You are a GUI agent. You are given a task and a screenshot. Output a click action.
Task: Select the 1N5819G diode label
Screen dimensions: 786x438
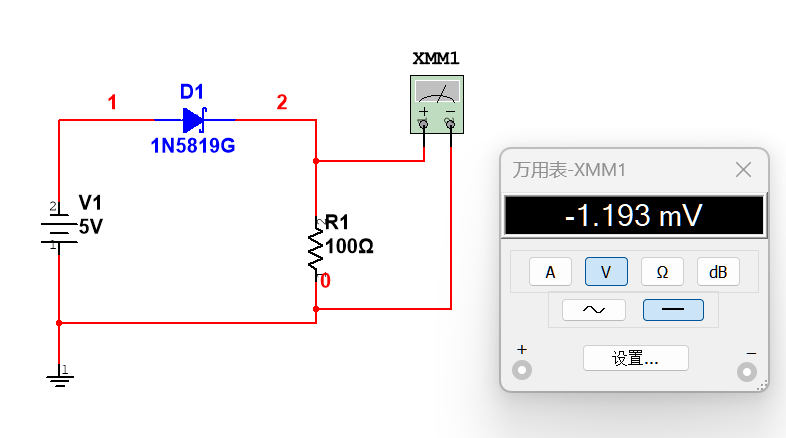click(x=193, y=146)
